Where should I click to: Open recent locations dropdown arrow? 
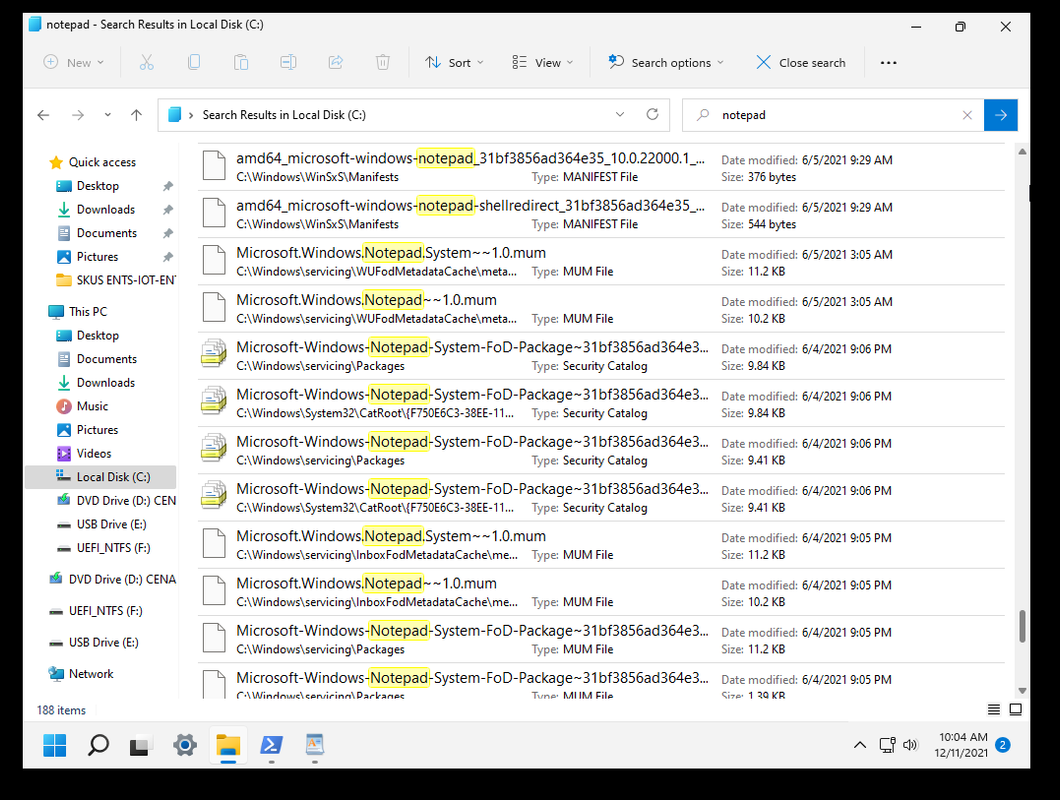[x=107, y=115]
